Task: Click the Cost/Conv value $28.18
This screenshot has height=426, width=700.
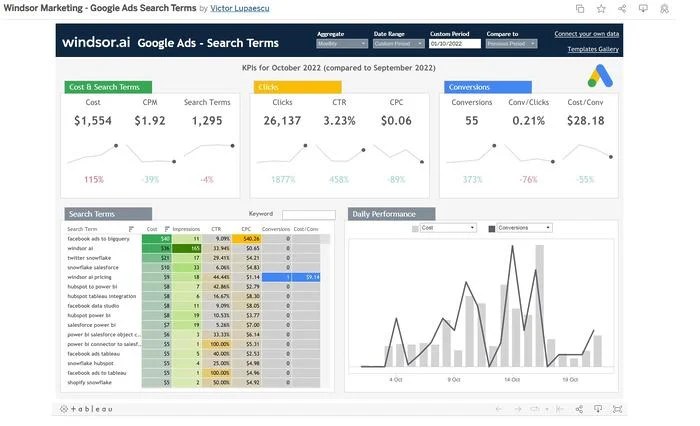Action: click(586, 121)
